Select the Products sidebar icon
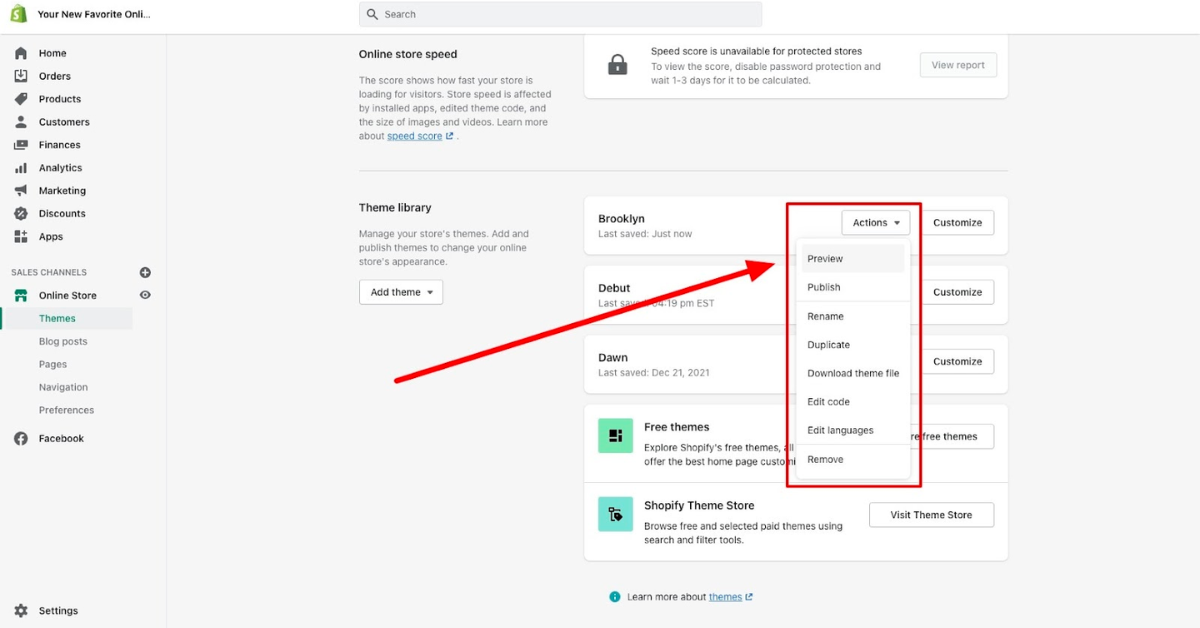 coord(22,98)
